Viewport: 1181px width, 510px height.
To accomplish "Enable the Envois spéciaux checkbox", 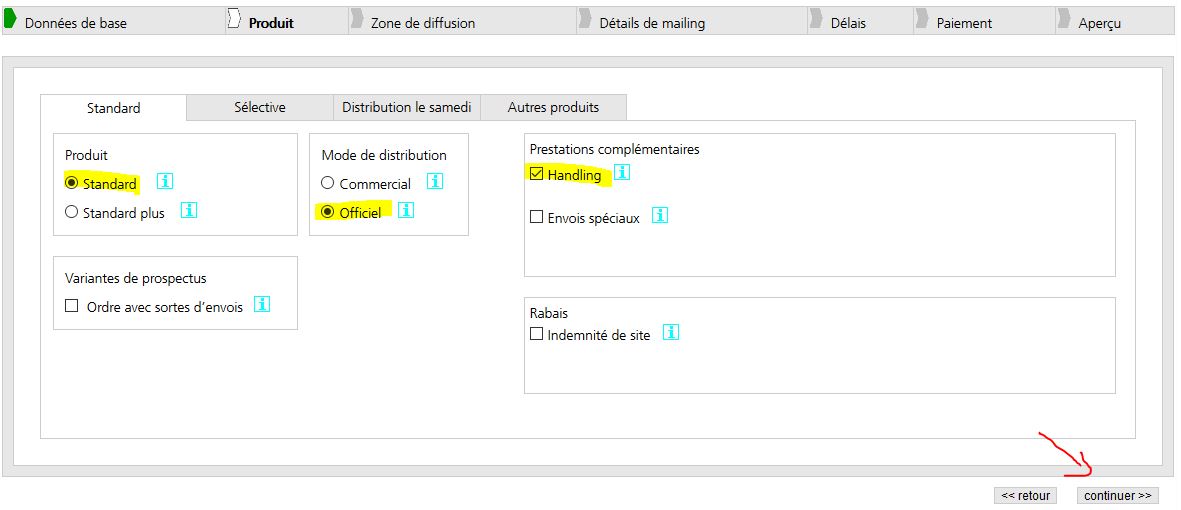I will [x=537, y=217].
